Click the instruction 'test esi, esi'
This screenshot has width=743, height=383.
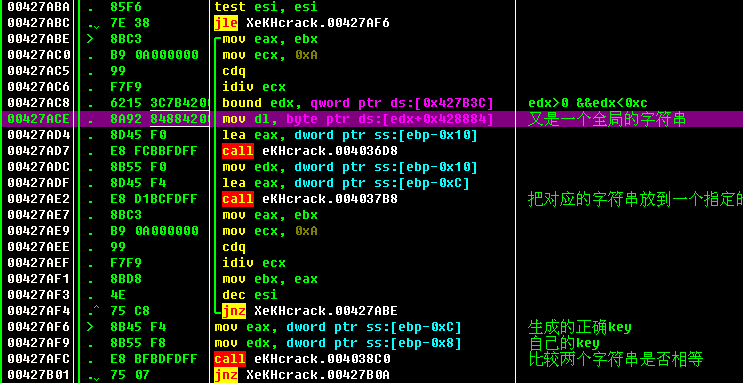tap(266, 7)
